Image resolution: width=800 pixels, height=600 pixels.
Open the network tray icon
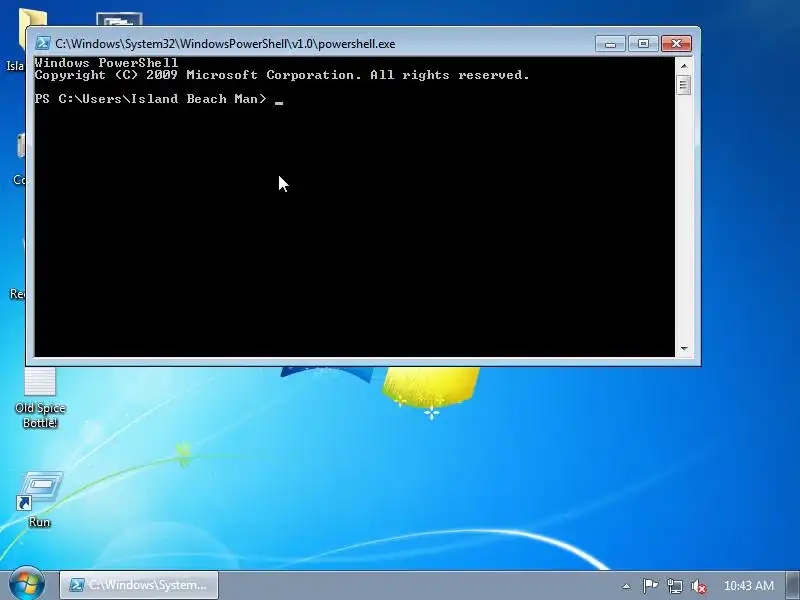pos(674,586)
